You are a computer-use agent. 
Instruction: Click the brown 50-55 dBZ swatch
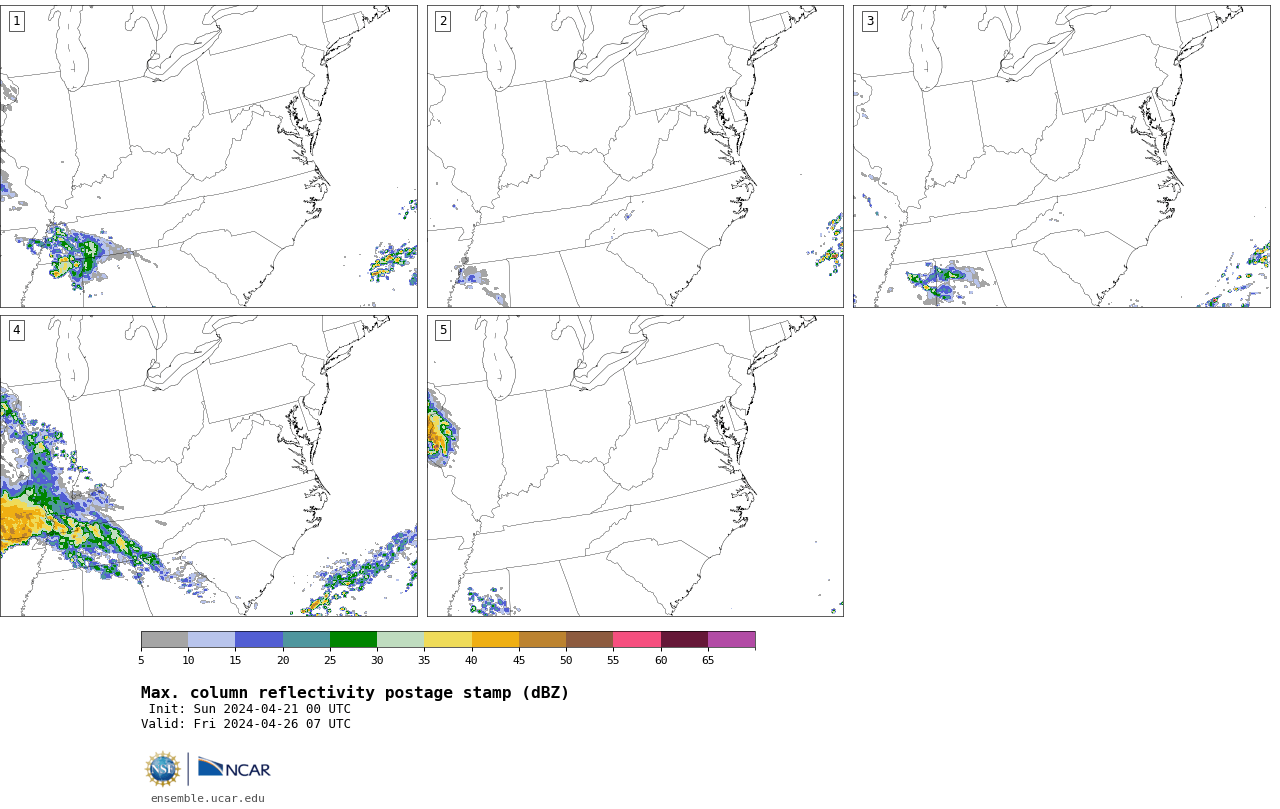(x=590, y=640)
